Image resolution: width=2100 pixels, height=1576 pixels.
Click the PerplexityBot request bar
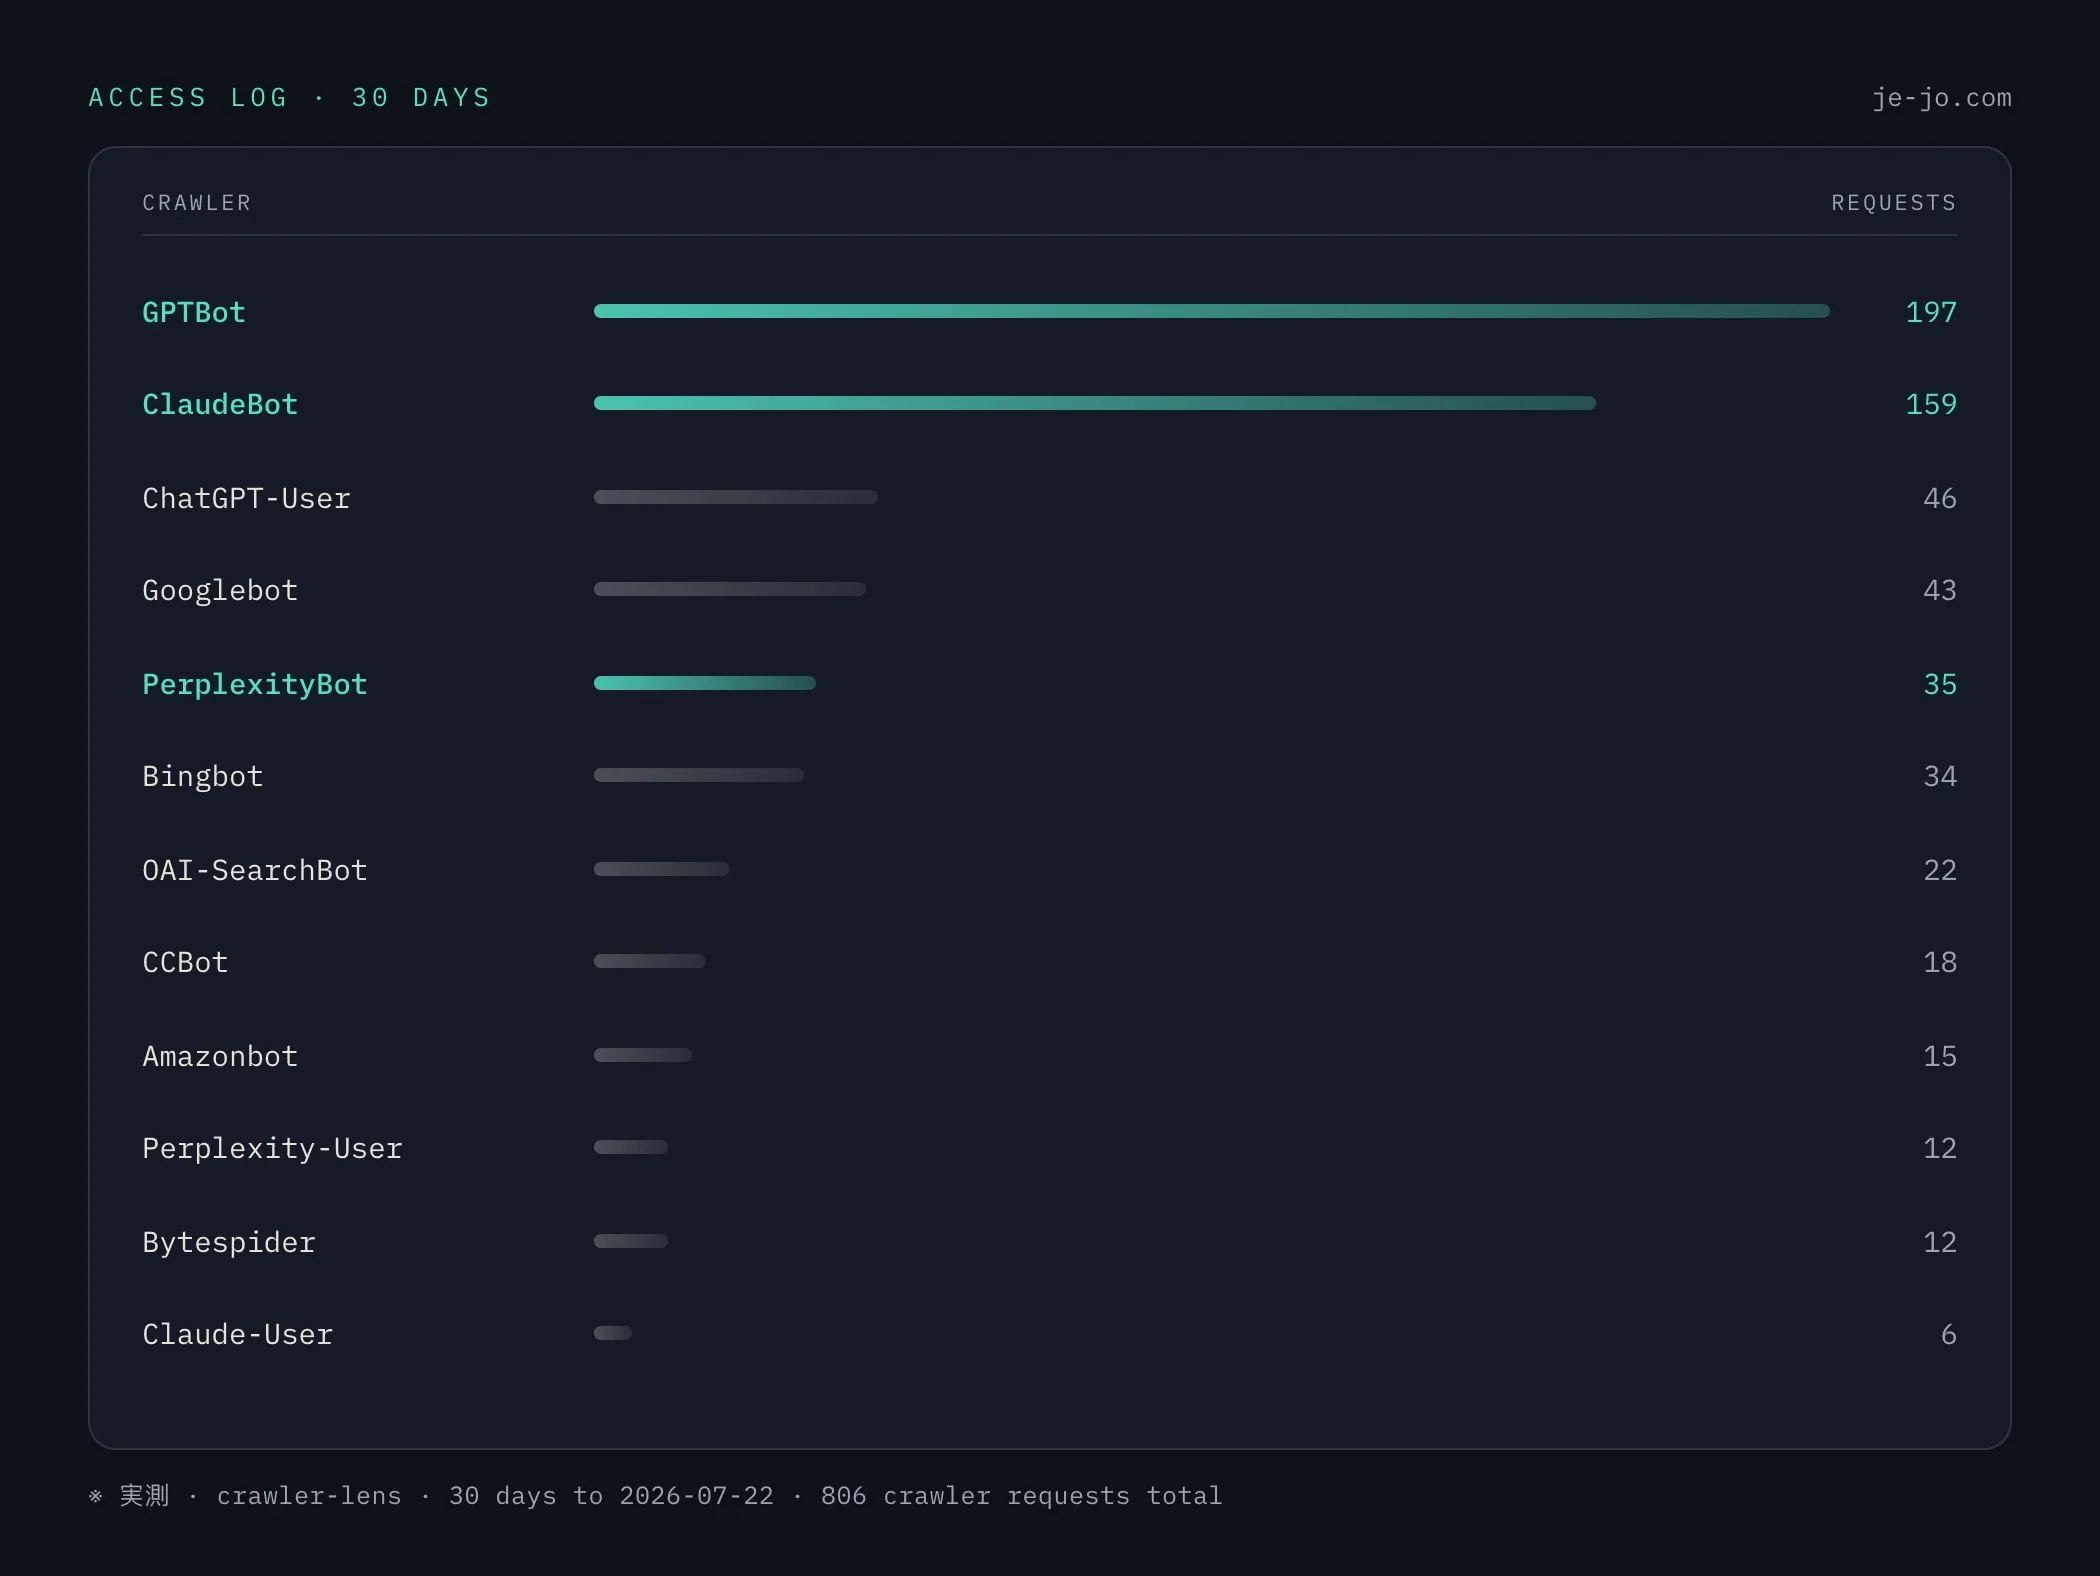tap(705, 683)
